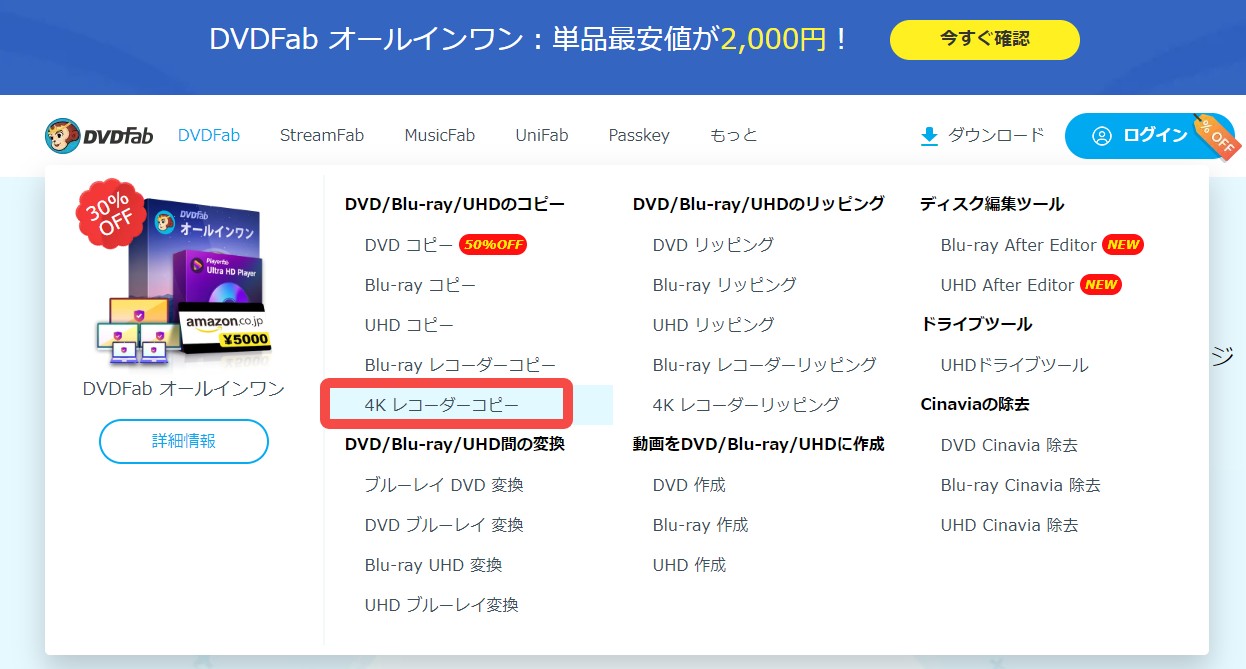This screenshot has height=669, width=1246.
Task: Open DVD 作成
Action: point(689,485)
